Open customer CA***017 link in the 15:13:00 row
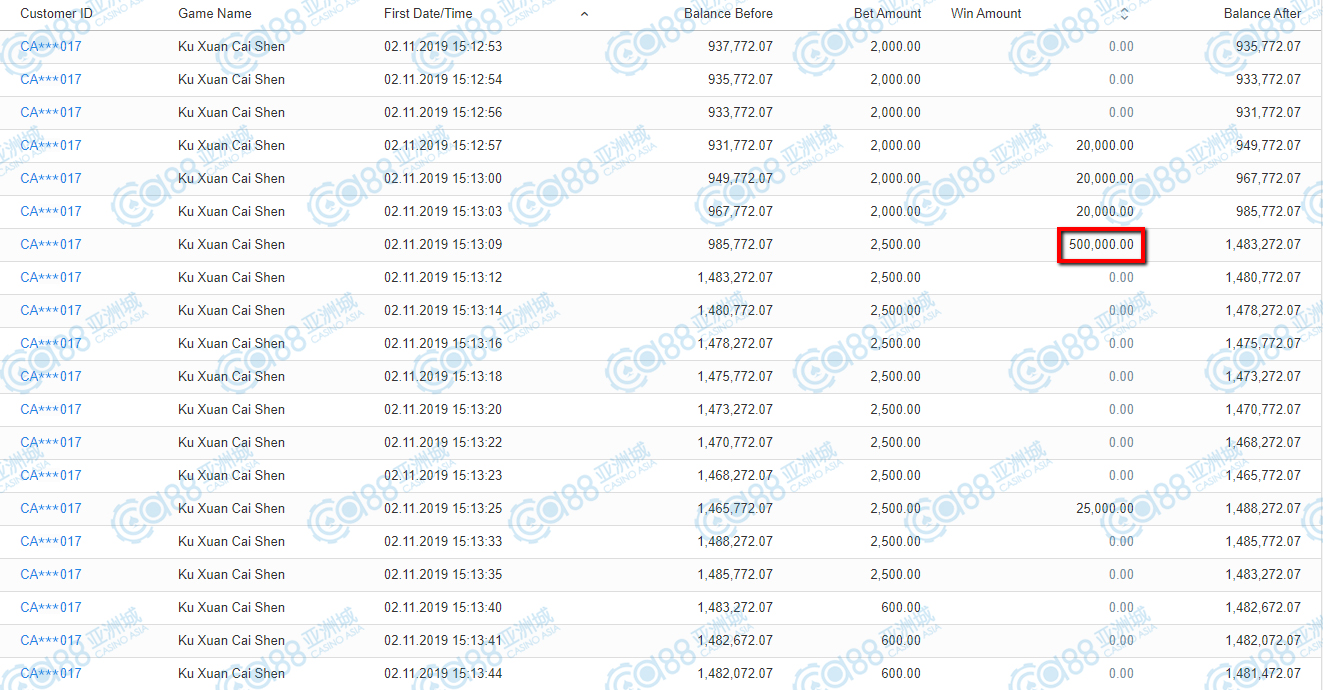1323x690 pixels. coord(51,178)
